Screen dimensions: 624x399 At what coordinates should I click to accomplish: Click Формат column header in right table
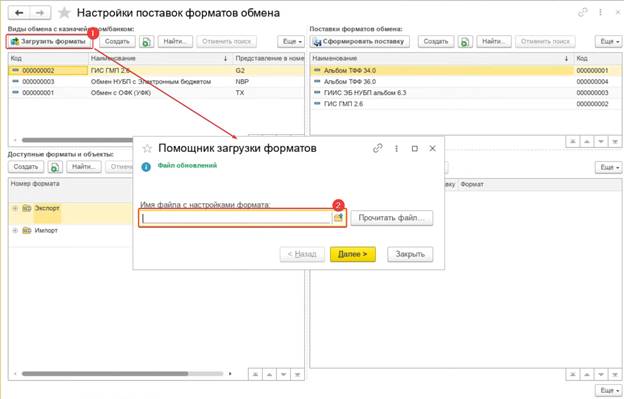coord(539,185)
